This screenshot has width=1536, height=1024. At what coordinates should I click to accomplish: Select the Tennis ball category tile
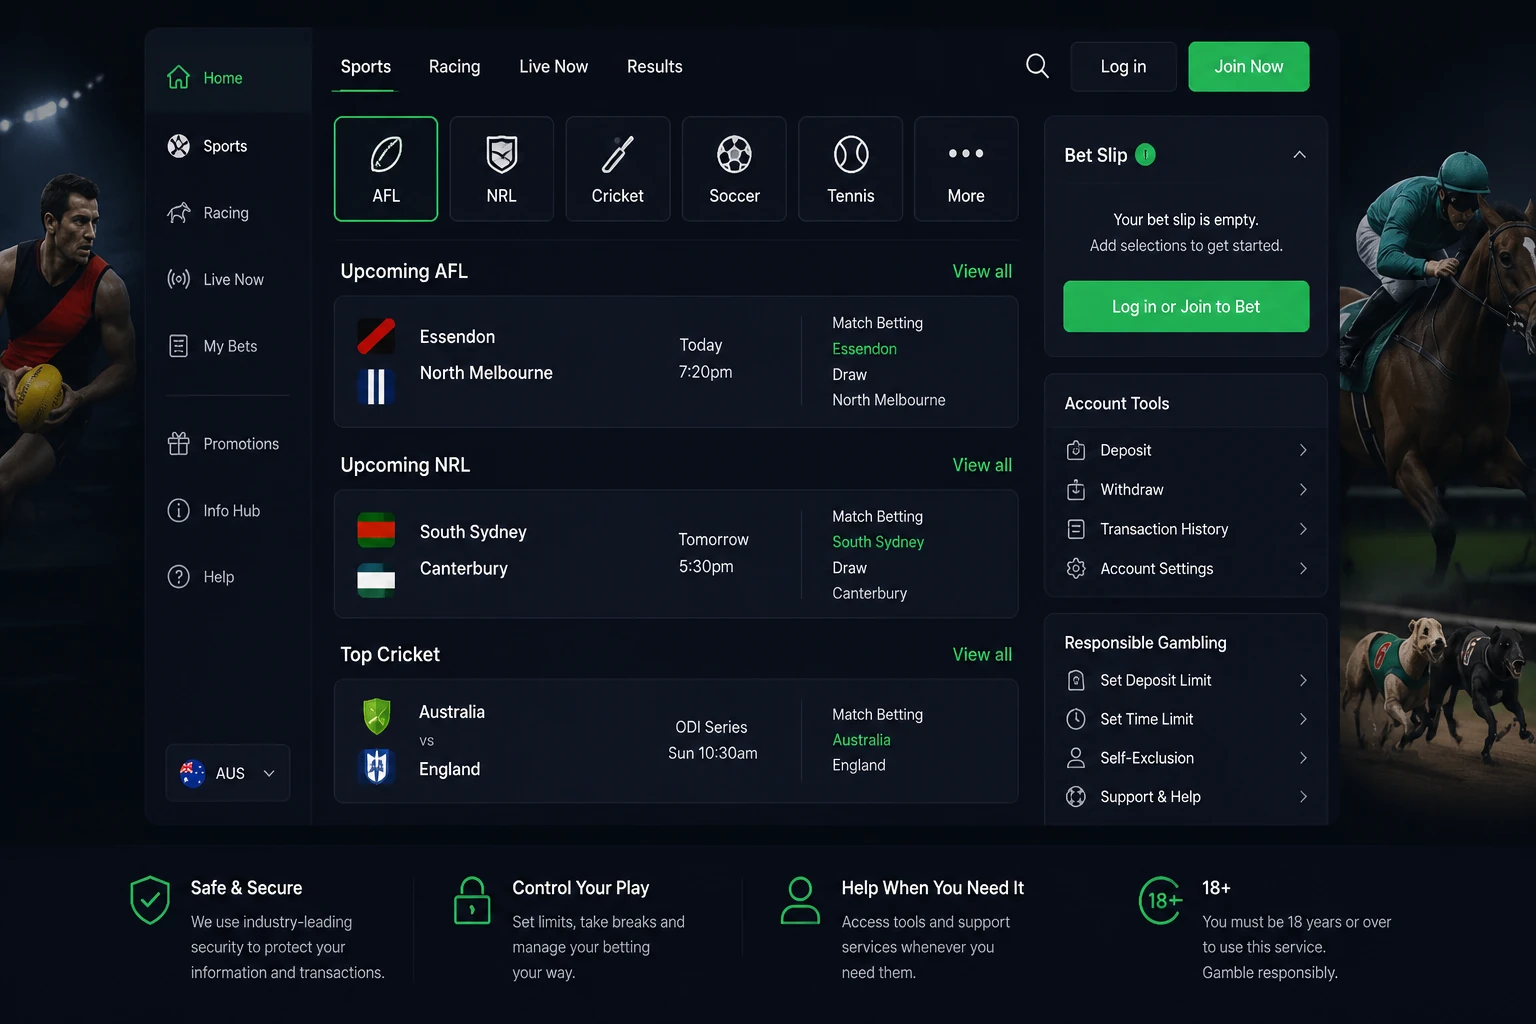[x=850, y=169]
